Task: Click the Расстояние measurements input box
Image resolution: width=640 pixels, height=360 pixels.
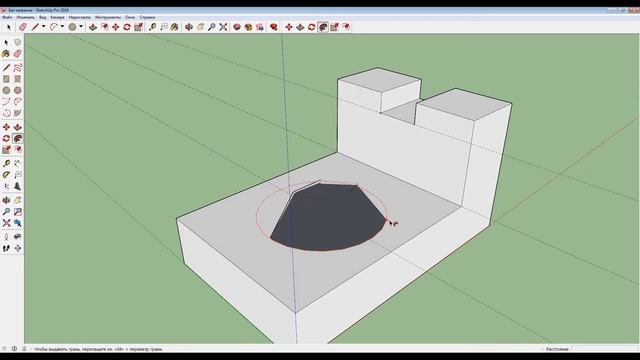Action: click(604, 349)
